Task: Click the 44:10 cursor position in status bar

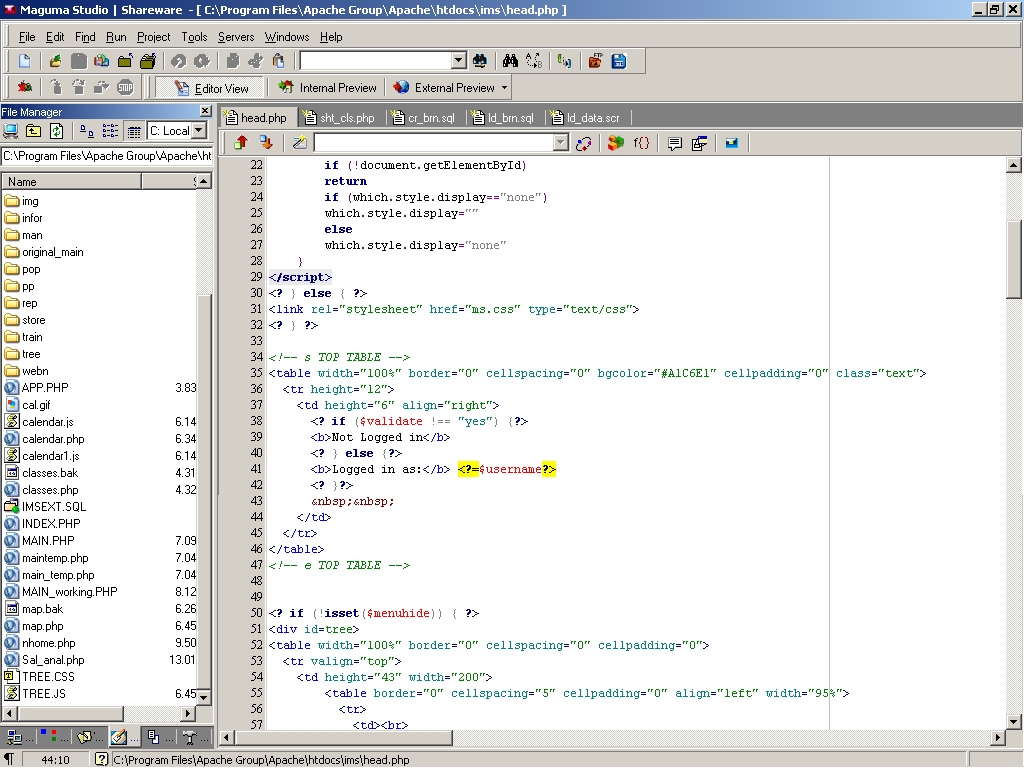Action: [55, 760]
